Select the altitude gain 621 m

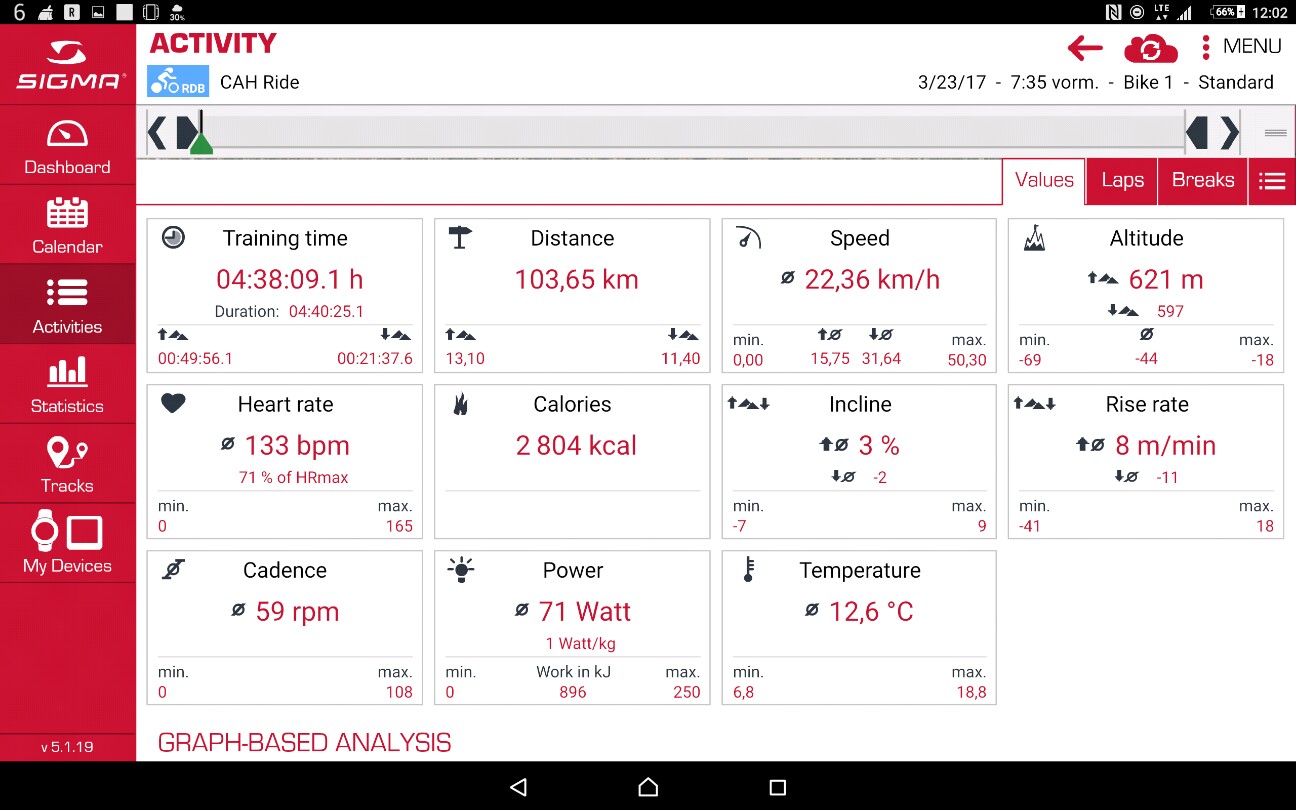(1166, 279)
